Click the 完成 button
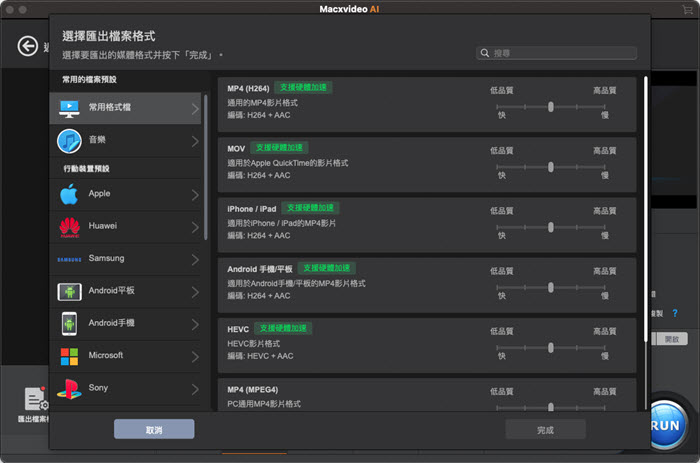This screenshot has height=463, width=700. click(x=546, y=429)
